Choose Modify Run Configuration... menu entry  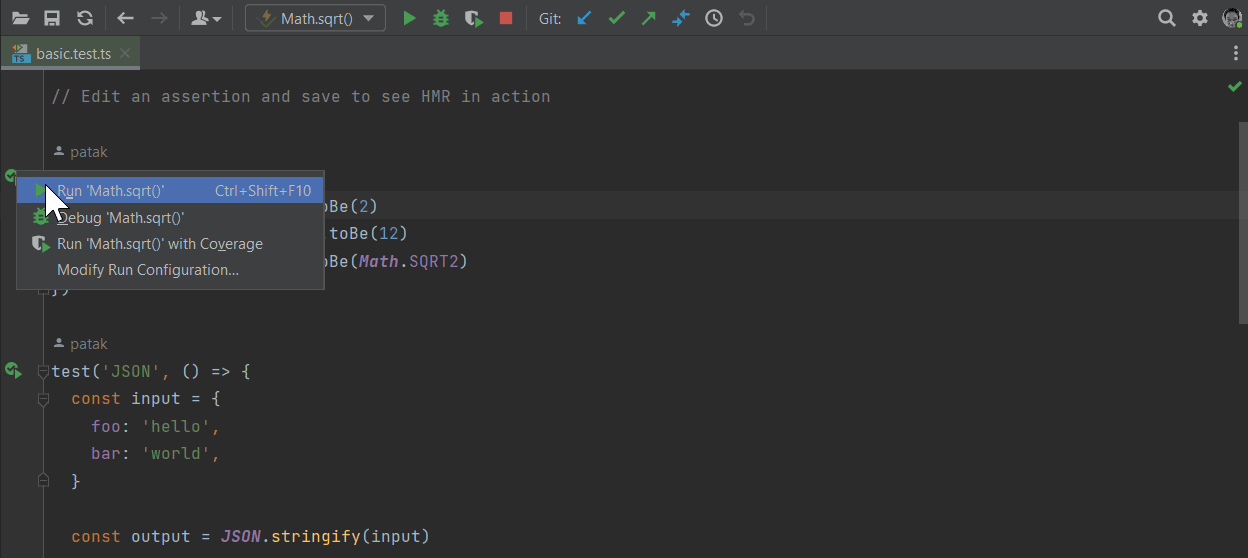tap(148, 270)
